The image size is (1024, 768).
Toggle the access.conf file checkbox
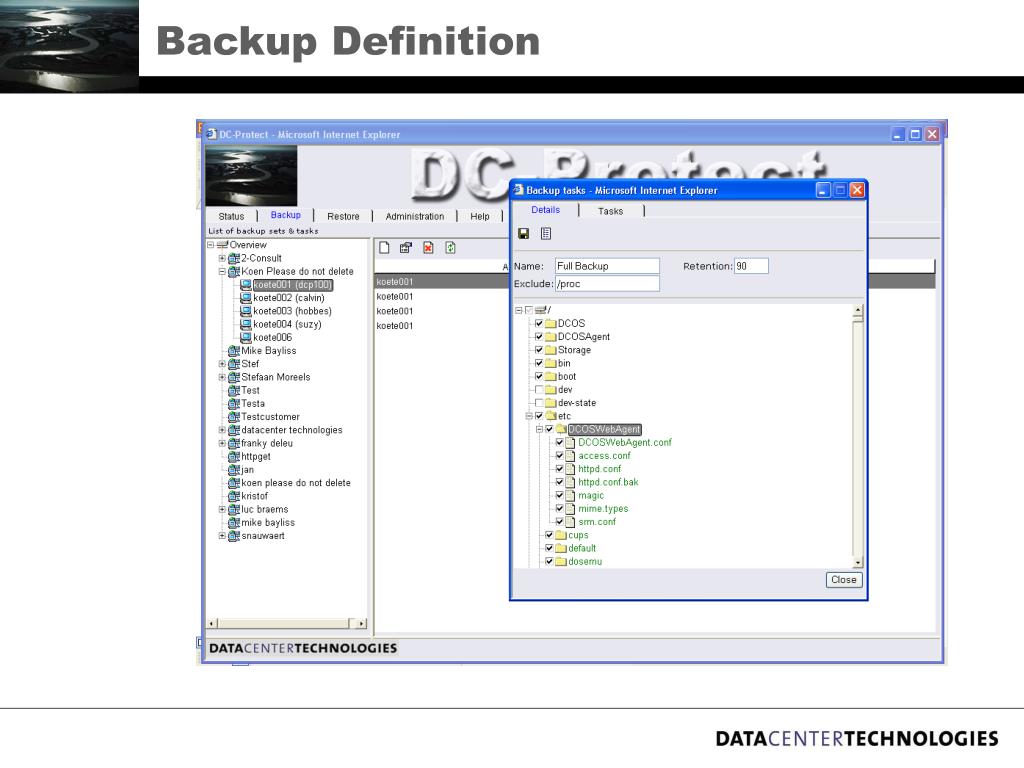point(560,456)
